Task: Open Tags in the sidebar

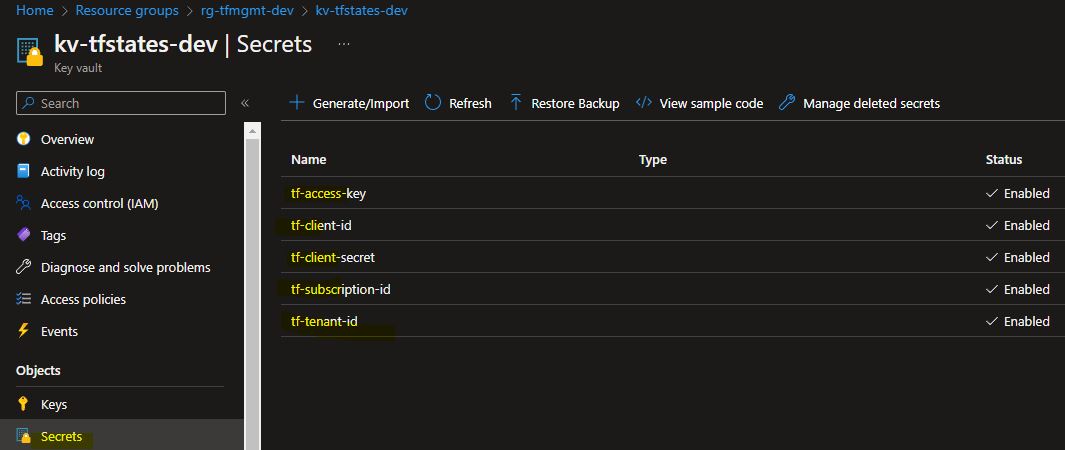Action: coord(54,235)
